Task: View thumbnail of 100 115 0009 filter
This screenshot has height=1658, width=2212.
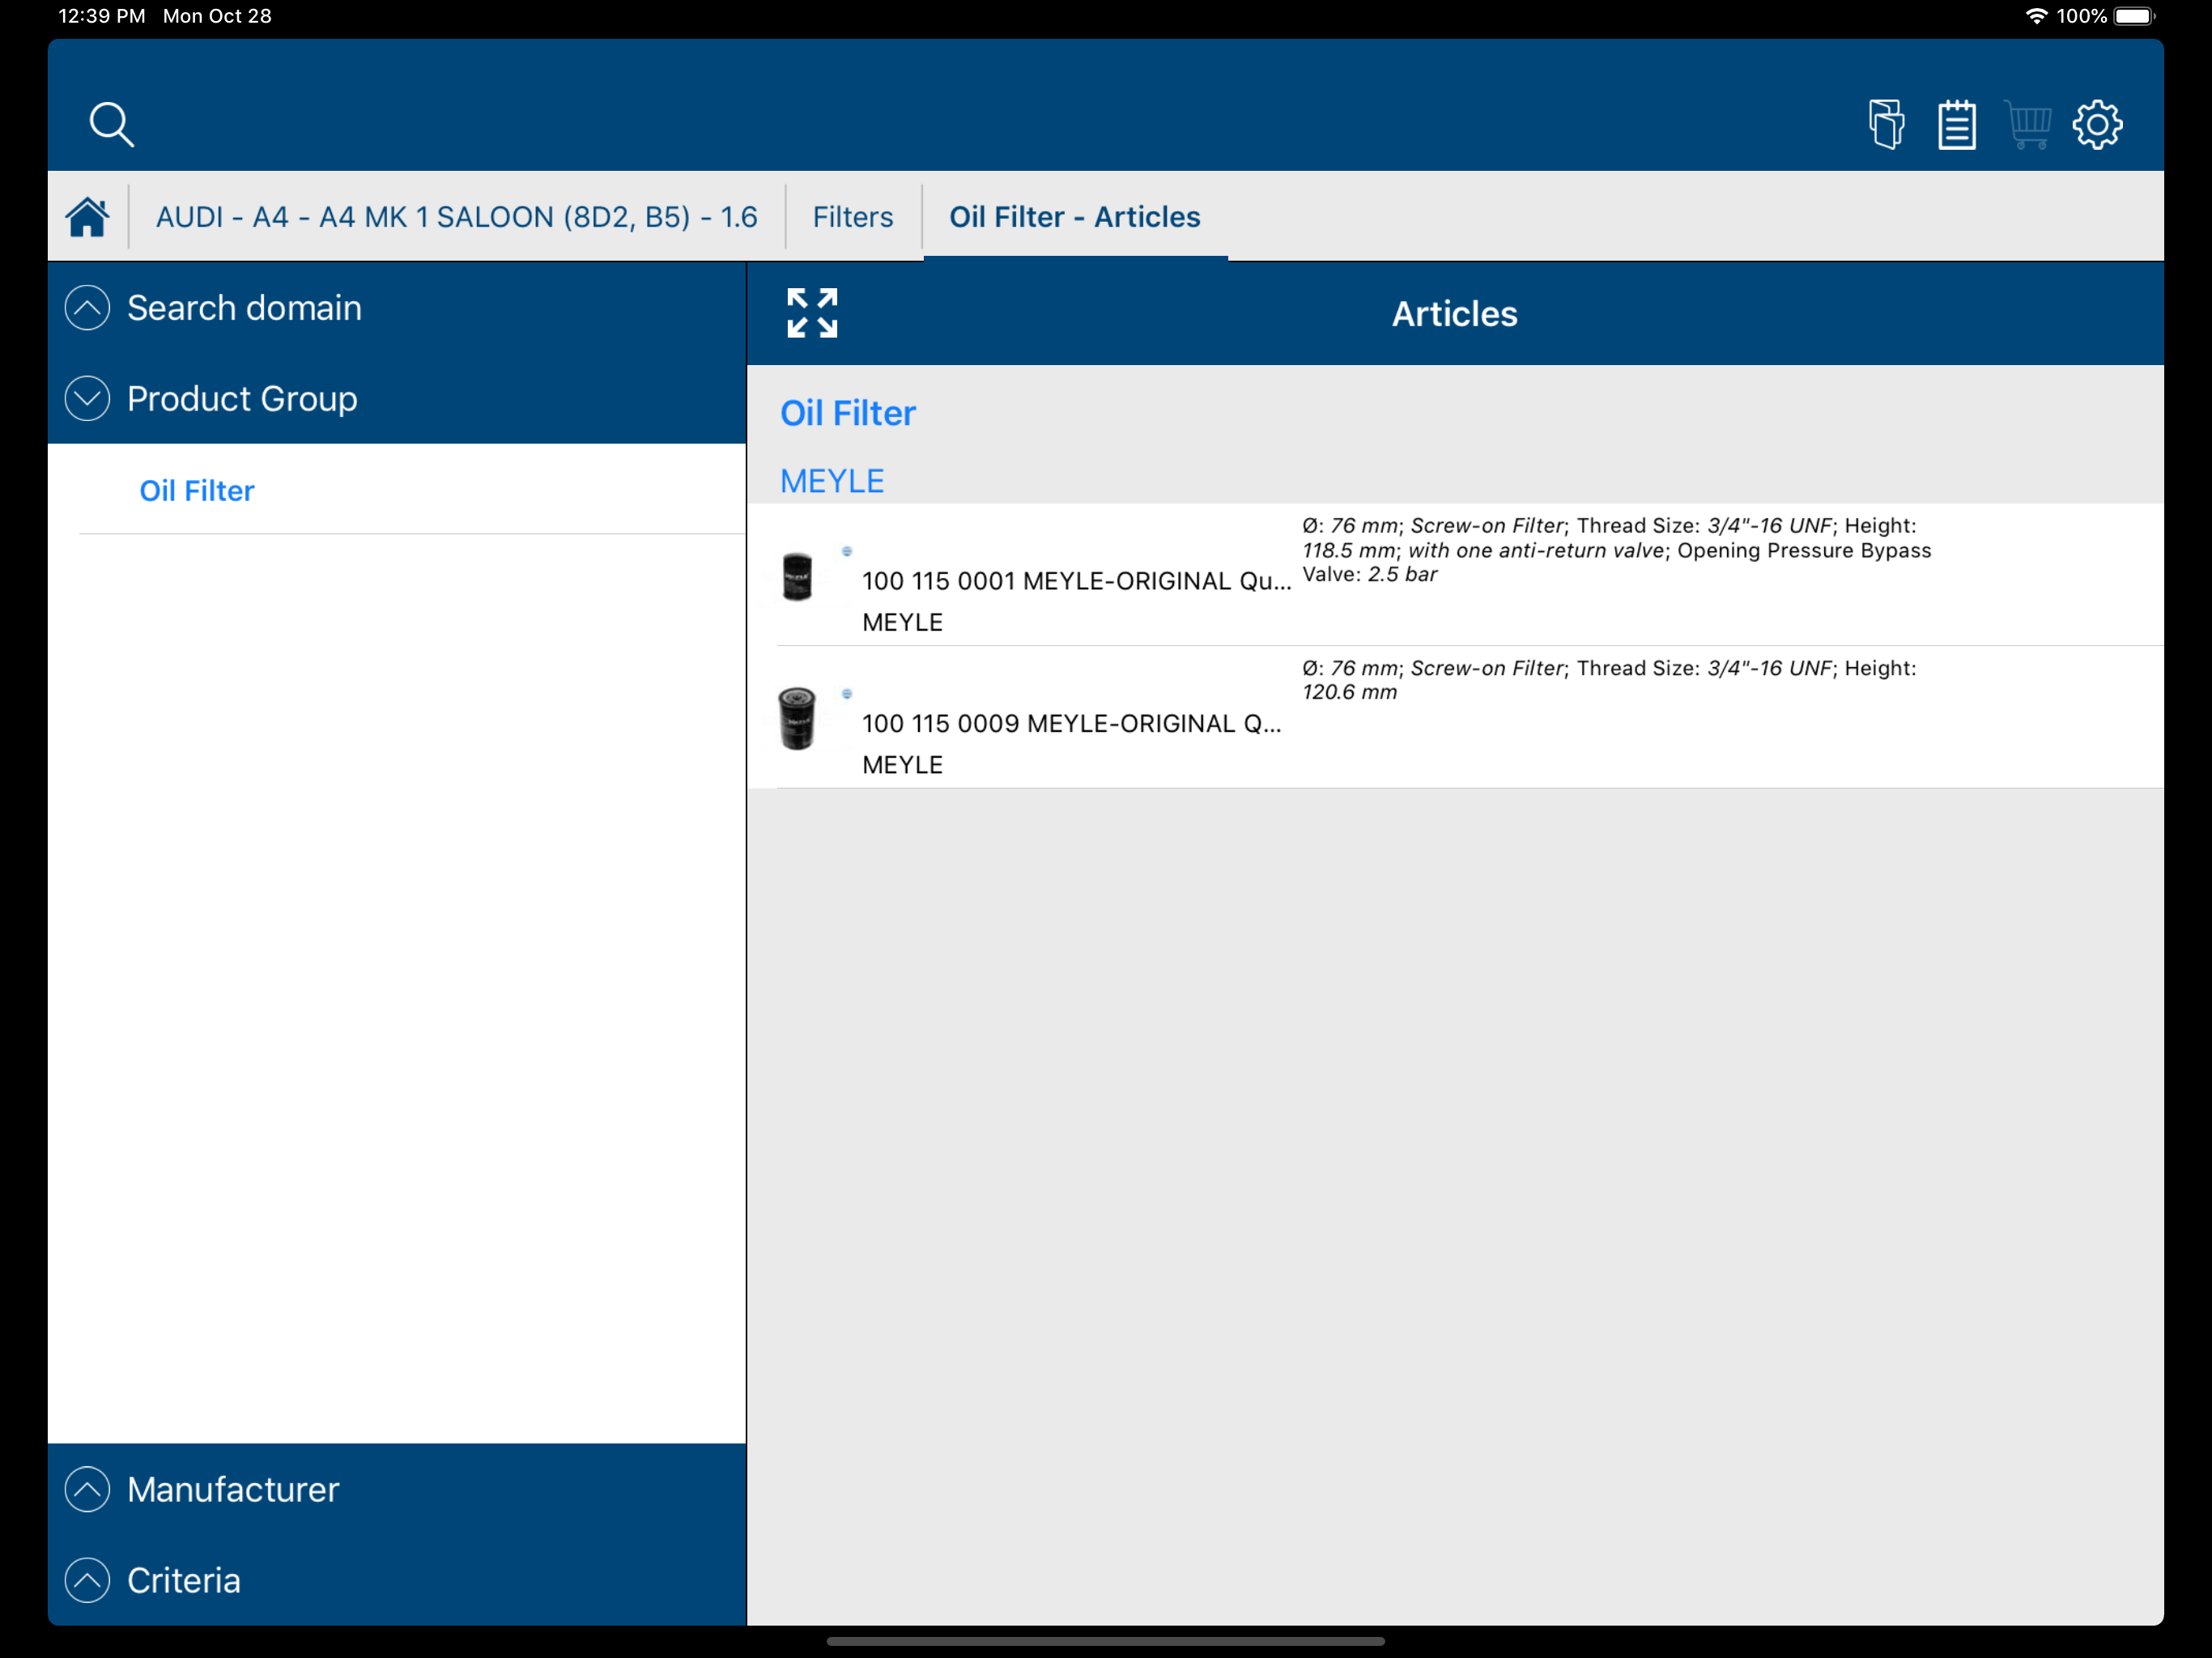Action: tap(797, 718)
